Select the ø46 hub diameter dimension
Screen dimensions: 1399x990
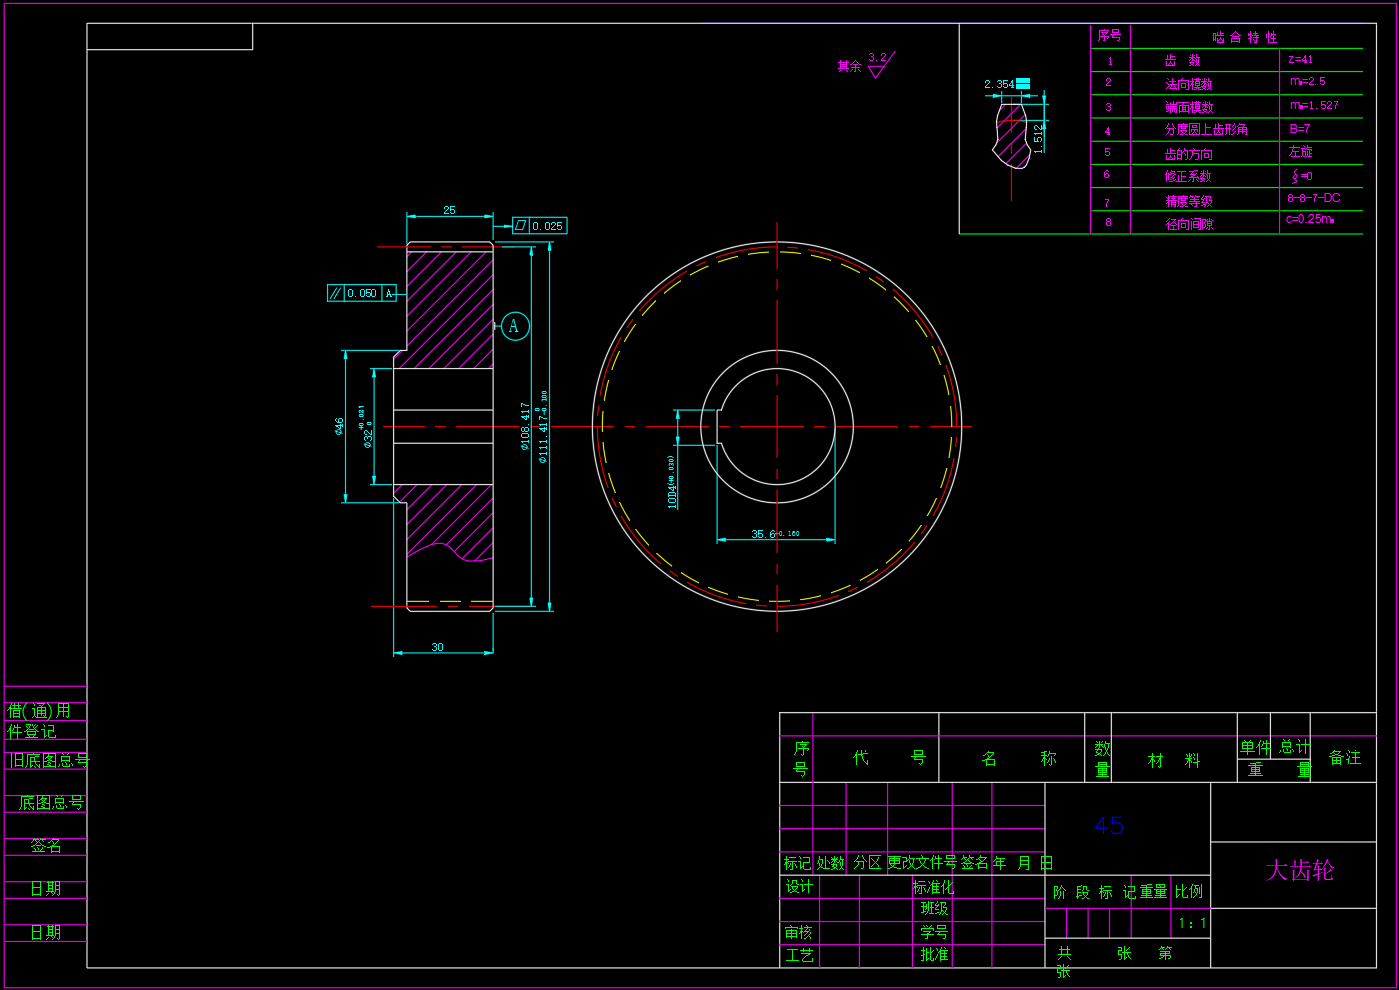click(340, 427)
